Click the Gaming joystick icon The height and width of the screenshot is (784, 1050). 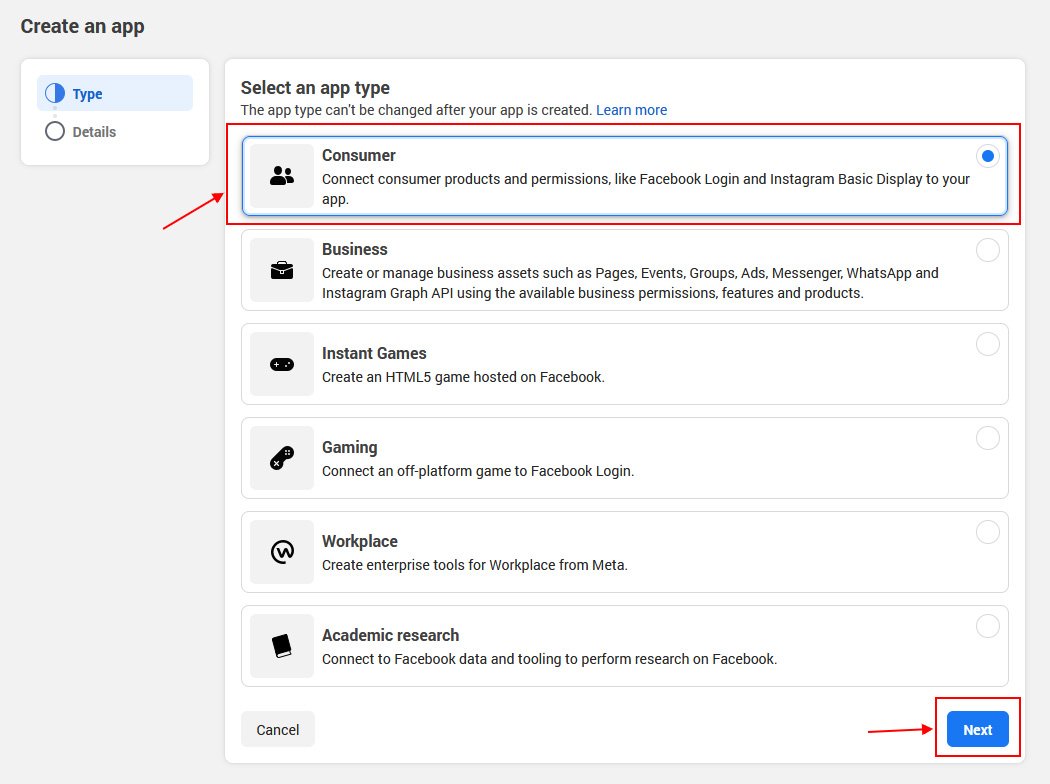(282, 458)
